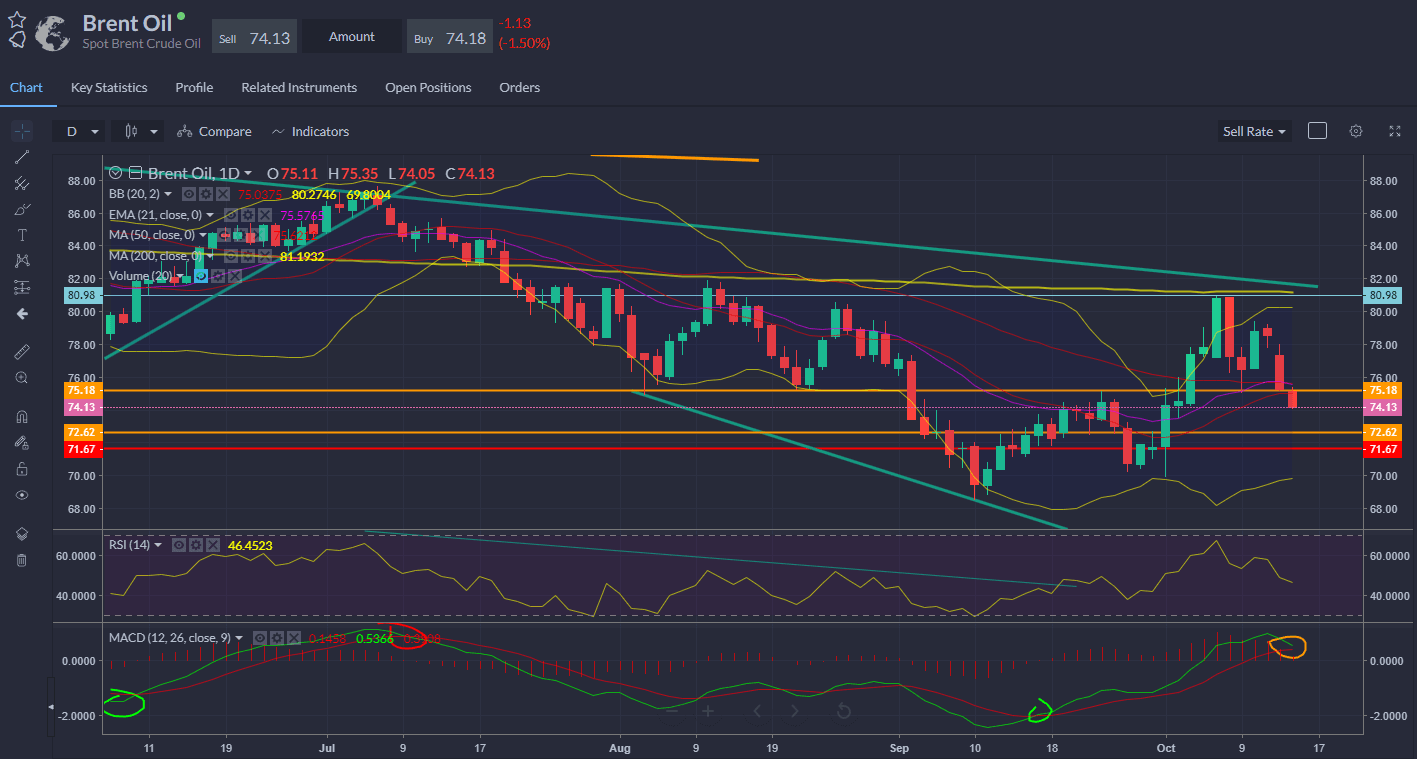Click the Amount input field
The image size is (1417, 759).
coord(352,37)
